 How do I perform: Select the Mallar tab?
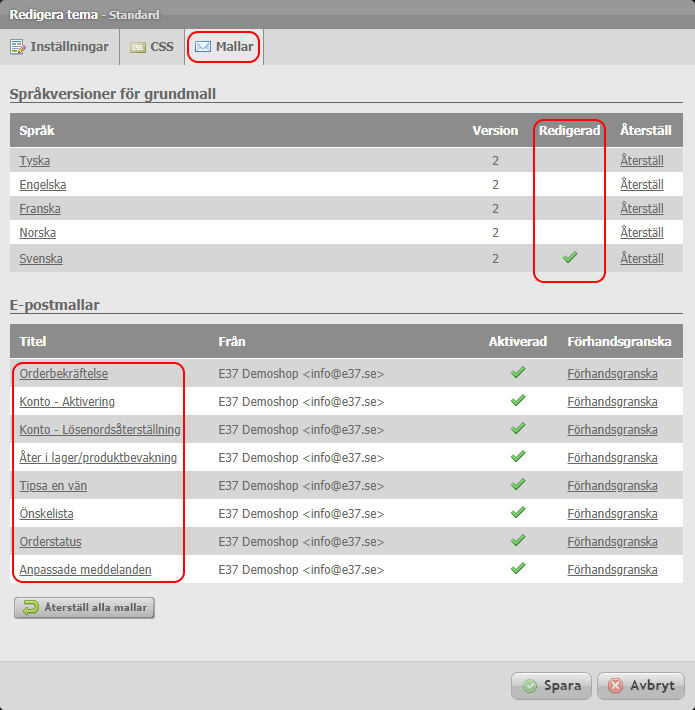pos(224,47)
